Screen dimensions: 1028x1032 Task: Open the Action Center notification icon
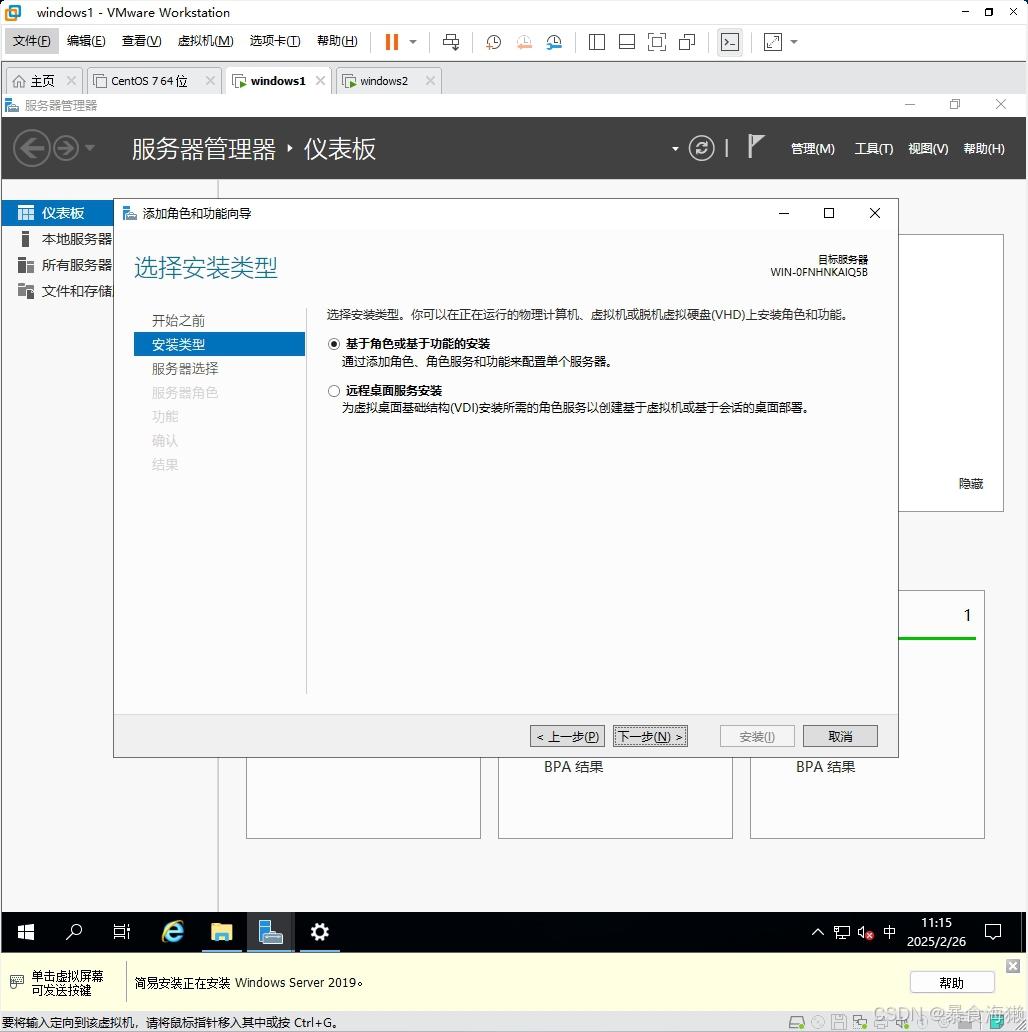click(992, 932)
